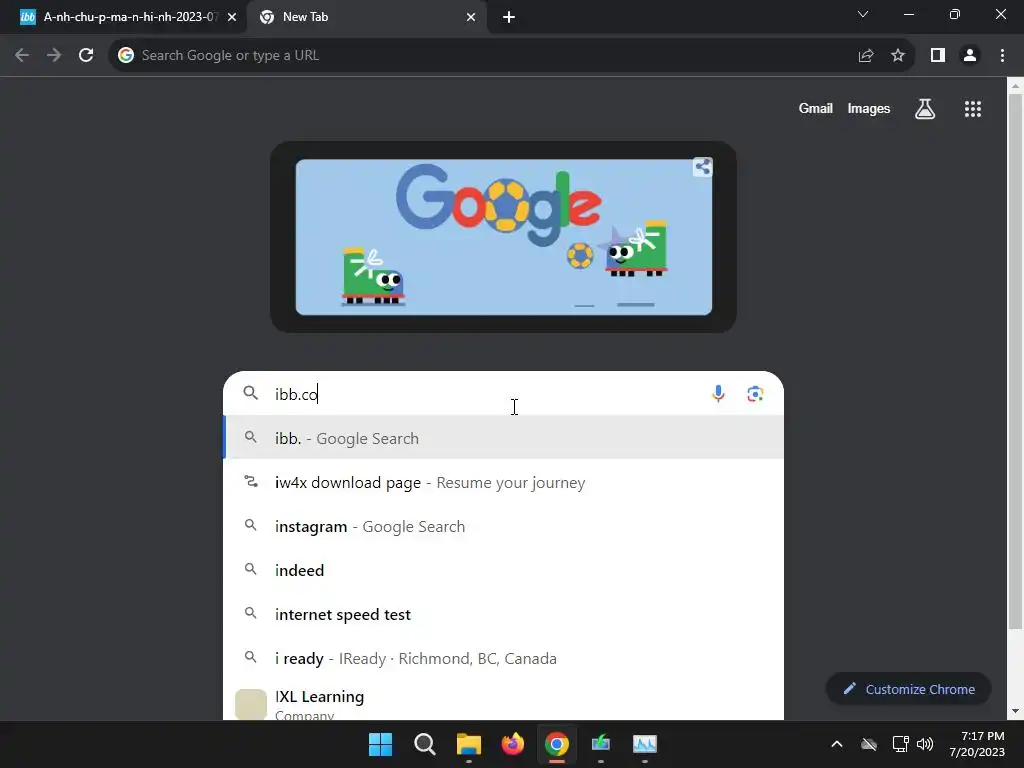Image resolution: width=1024 pixels, height=768 pixels.
Task: Pick the 'instagram' search suggestion
Action: click(x=504, y=526)
